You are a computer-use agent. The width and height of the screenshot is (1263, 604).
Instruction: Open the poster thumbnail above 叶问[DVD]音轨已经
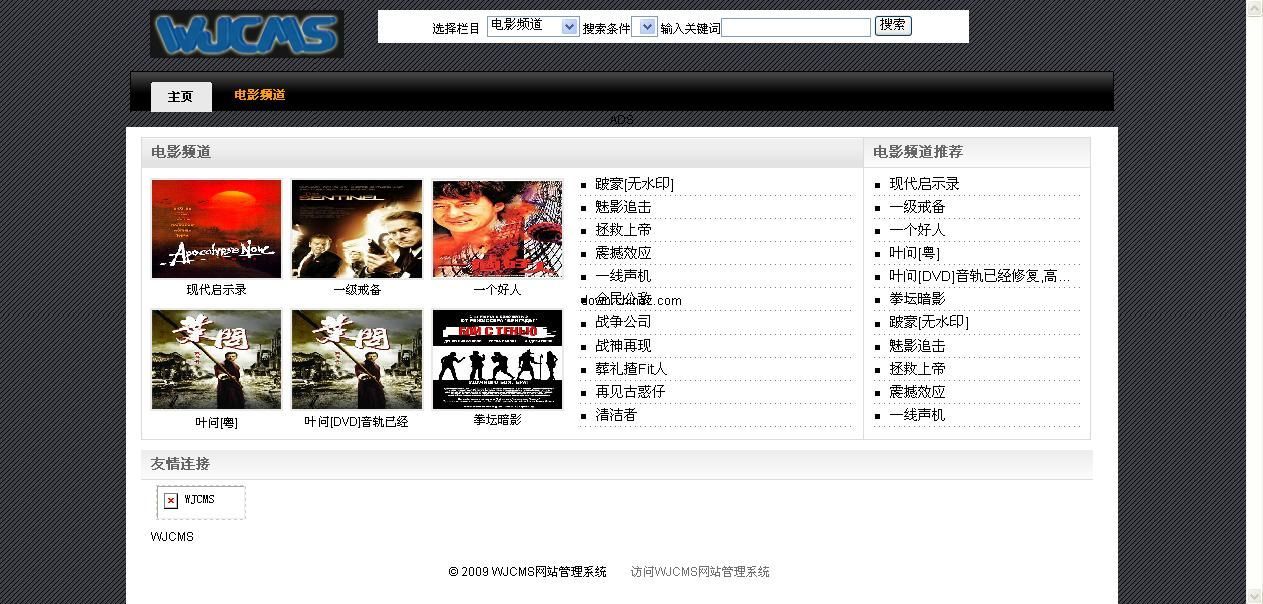[x=357, y=359]
